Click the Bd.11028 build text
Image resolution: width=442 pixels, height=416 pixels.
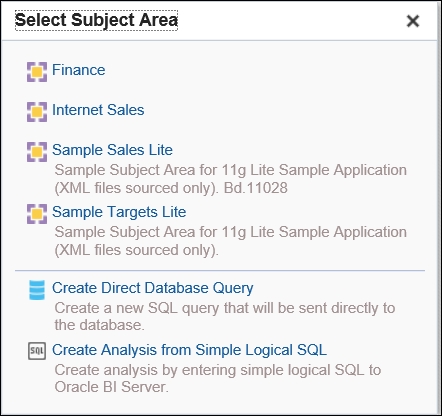256,188
